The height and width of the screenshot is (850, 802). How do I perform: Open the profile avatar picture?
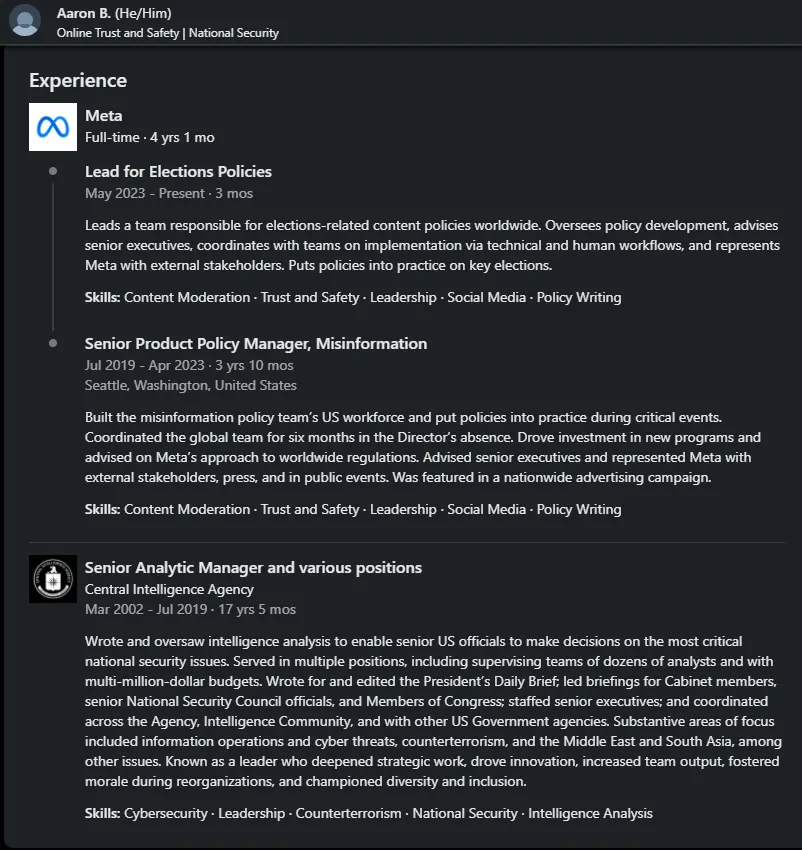pyautogui.click(x=25, y=21)
